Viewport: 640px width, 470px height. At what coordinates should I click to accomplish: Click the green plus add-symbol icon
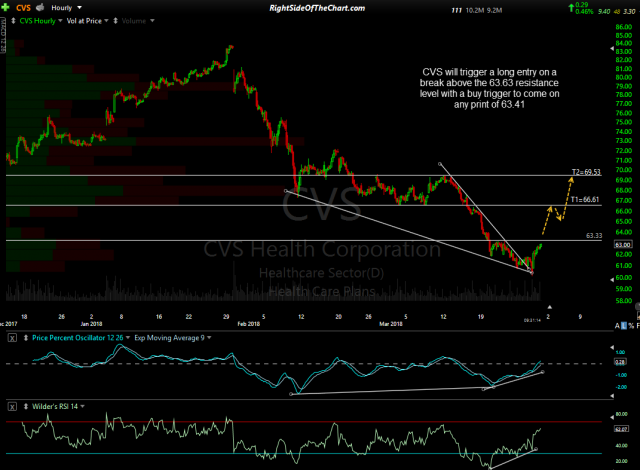6,7
